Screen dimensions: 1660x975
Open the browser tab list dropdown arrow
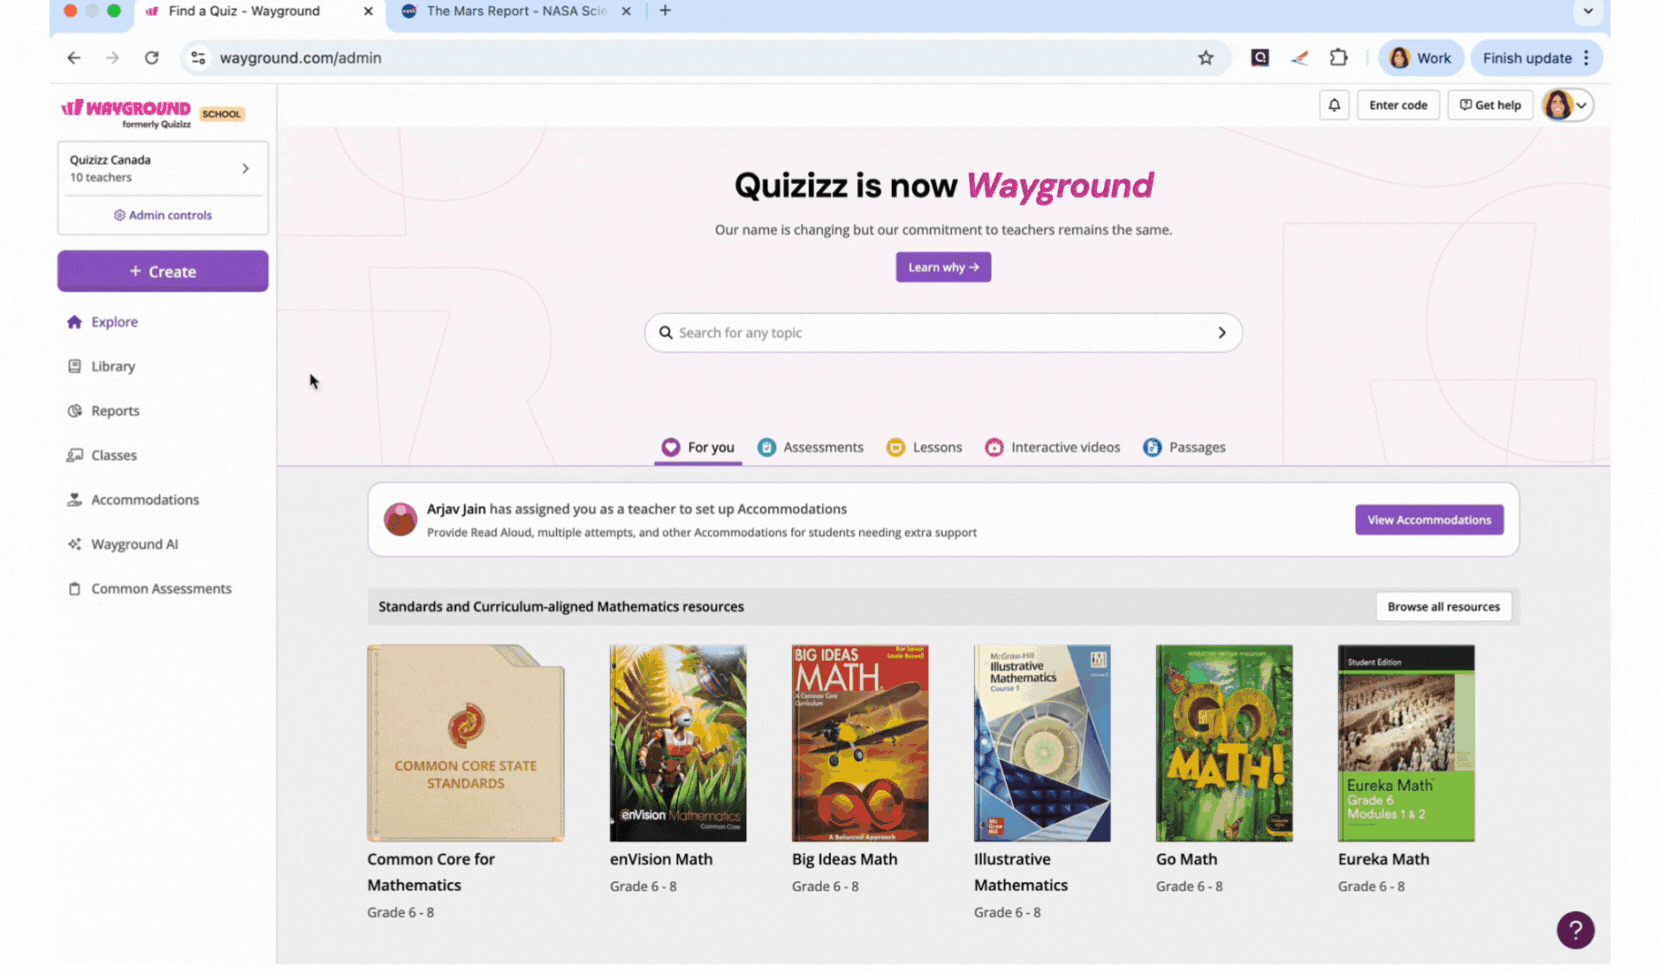1588,11
